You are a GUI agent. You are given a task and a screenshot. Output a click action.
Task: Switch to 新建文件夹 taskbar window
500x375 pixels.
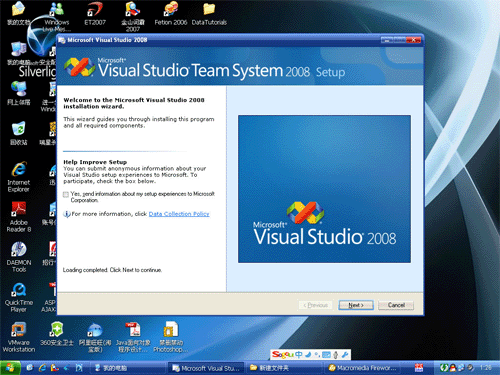[284, 368]
